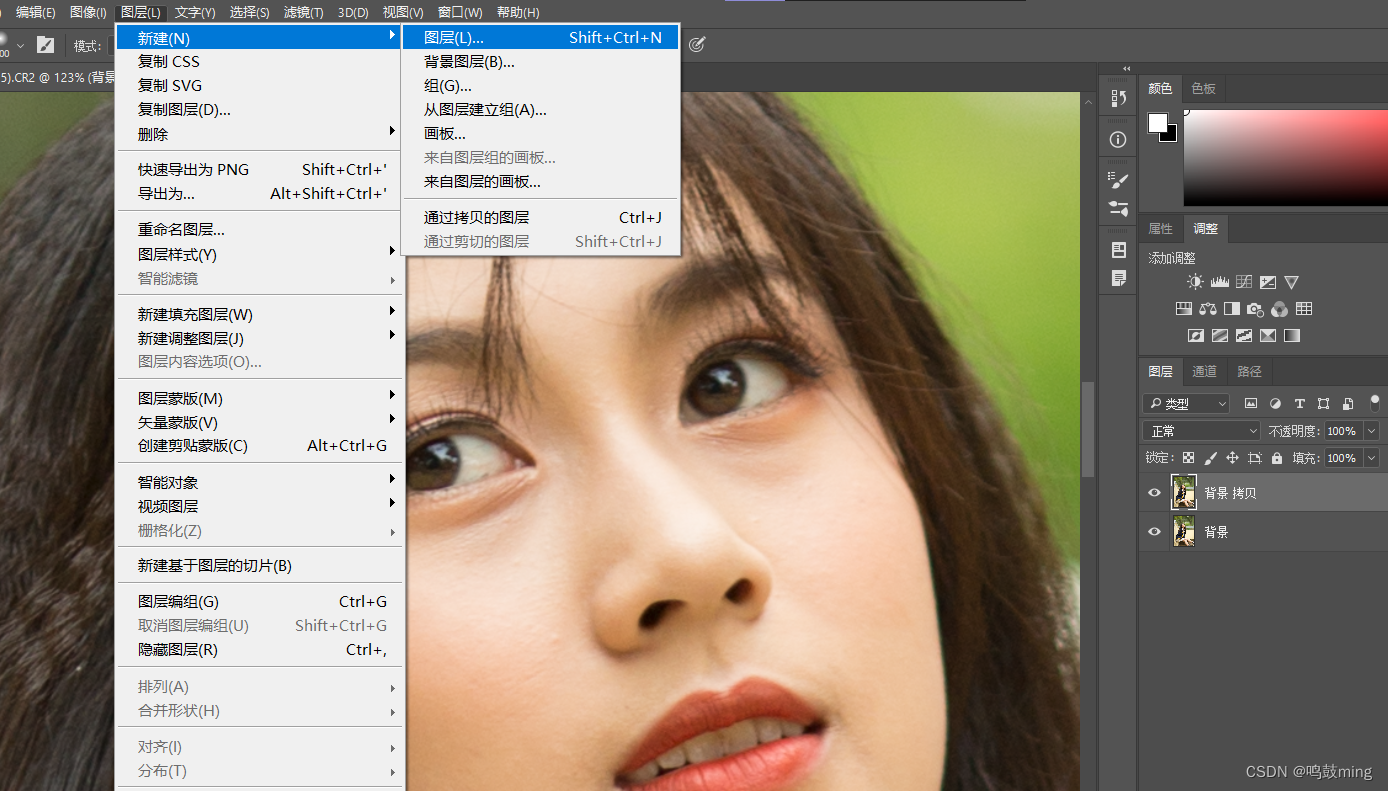Collapse the panels with double-arrow
The width and height of the screenshot is (1388, 791).
point(1127,68)
